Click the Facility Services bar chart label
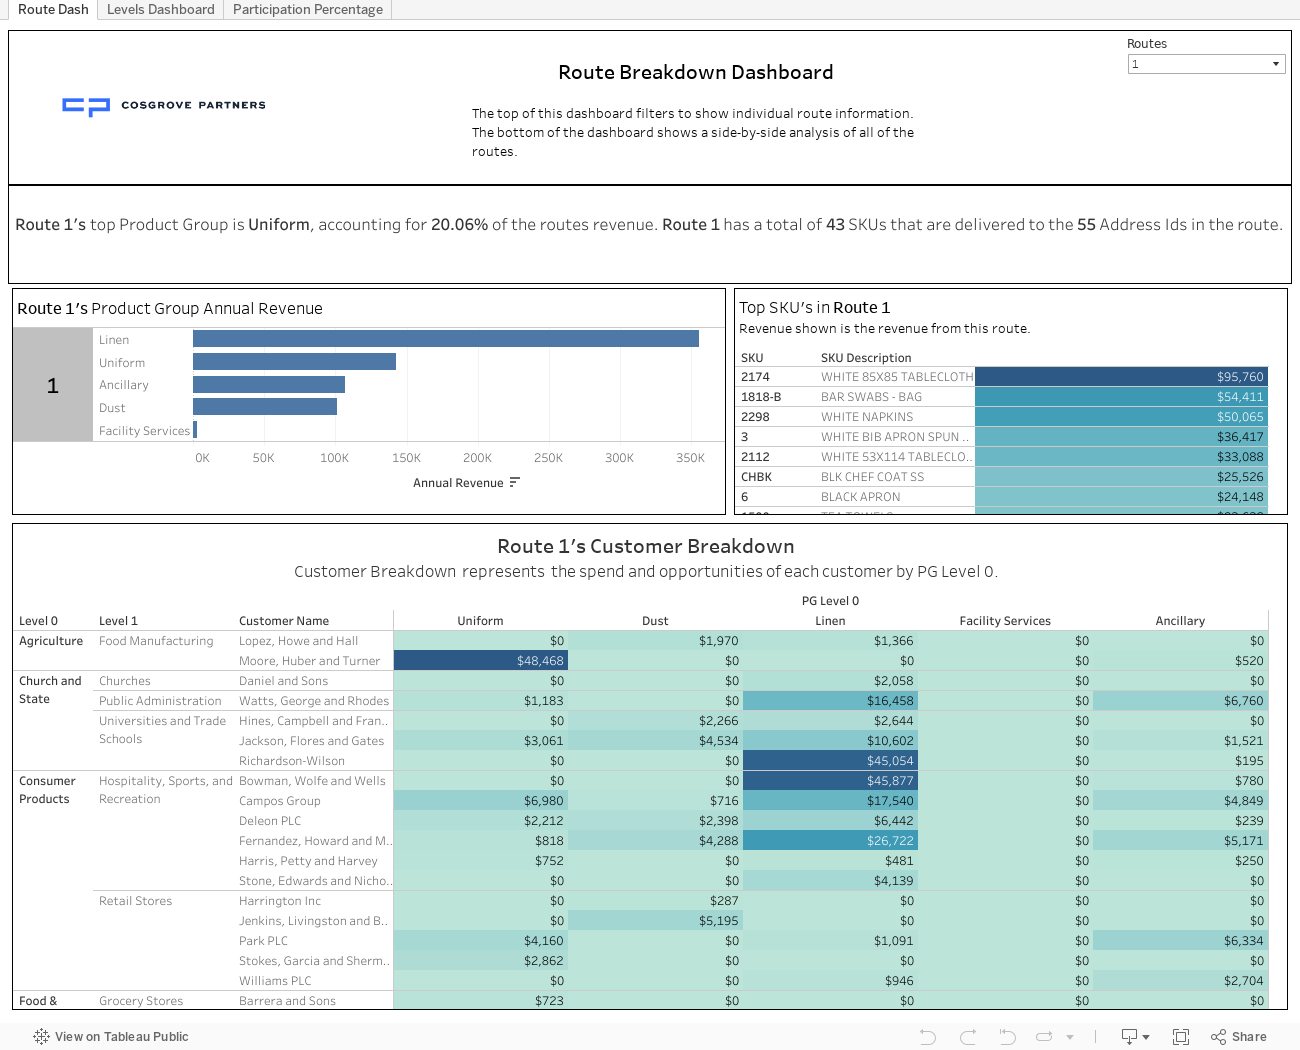1300x1050 pixels. click(144, 431)
